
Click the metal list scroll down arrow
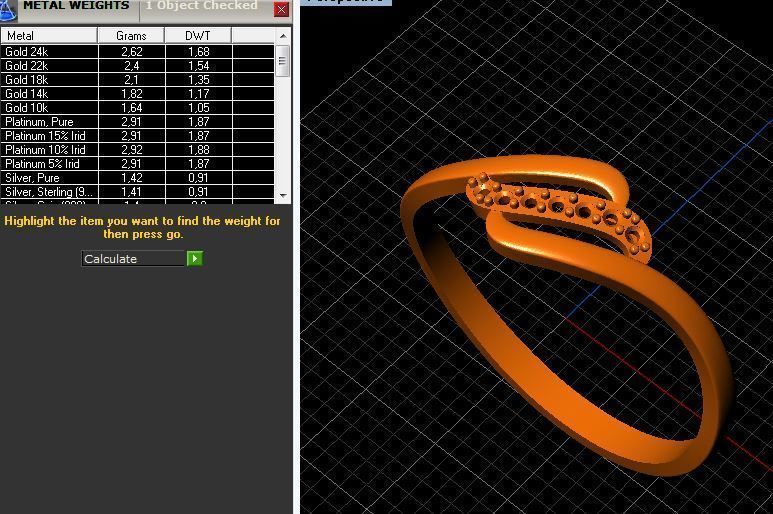pyautogui.click(x=283, y=196)
